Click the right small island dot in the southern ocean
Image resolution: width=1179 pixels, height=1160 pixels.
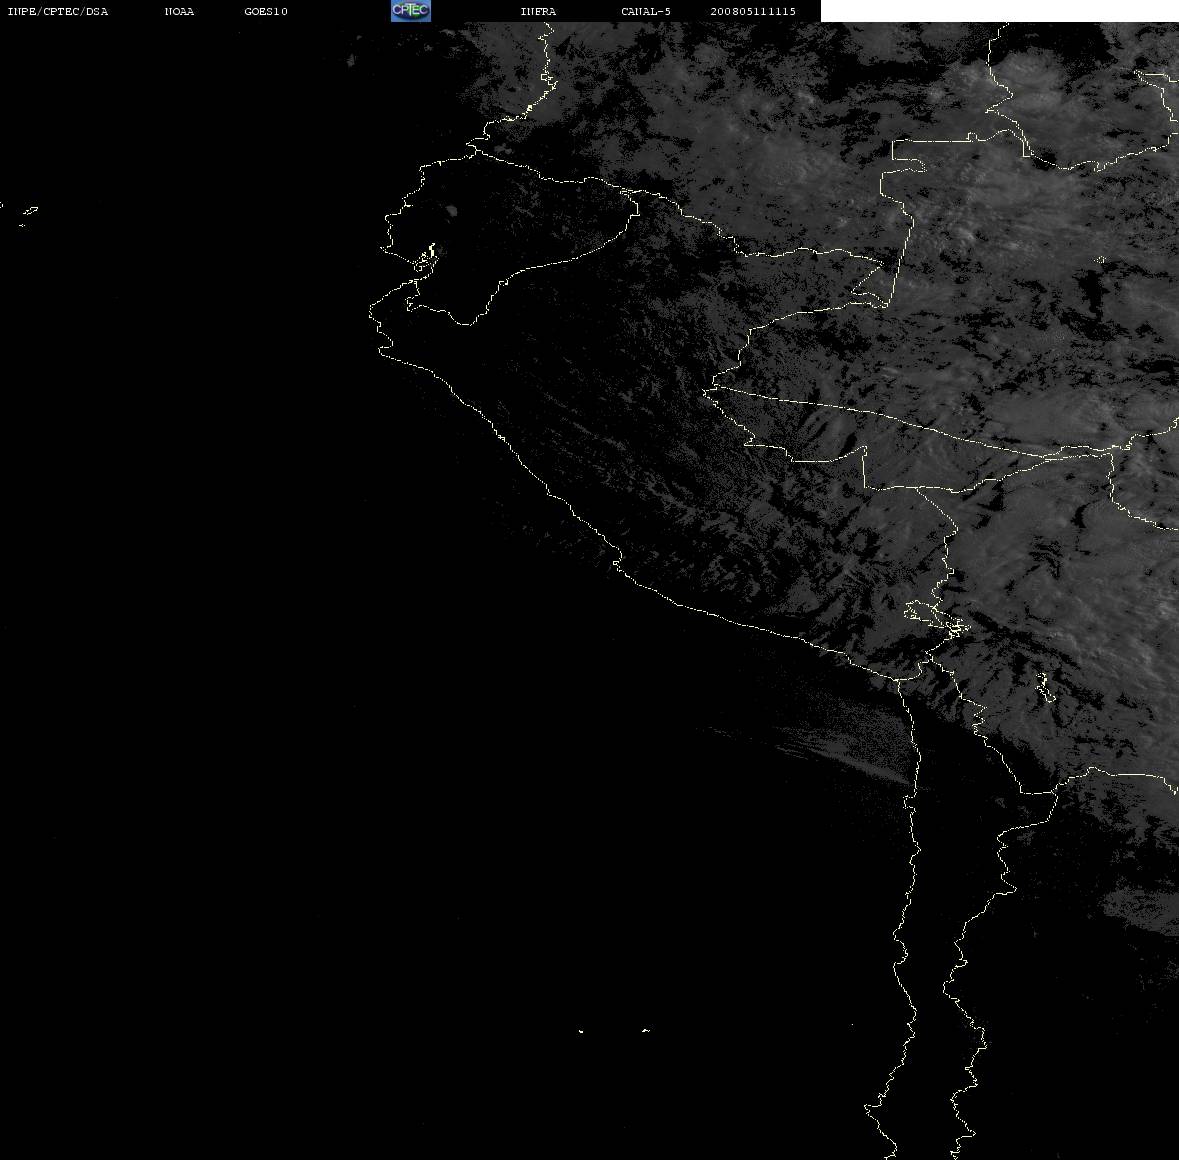[645, 1030]
